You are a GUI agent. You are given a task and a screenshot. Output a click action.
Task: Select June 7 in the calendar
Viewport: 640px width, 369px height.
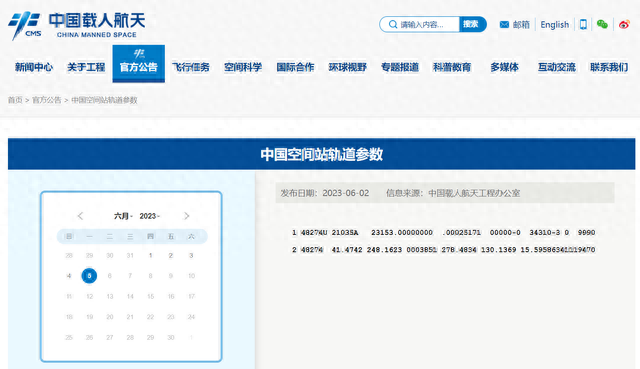pyautogui.click(x=130, y=276)
